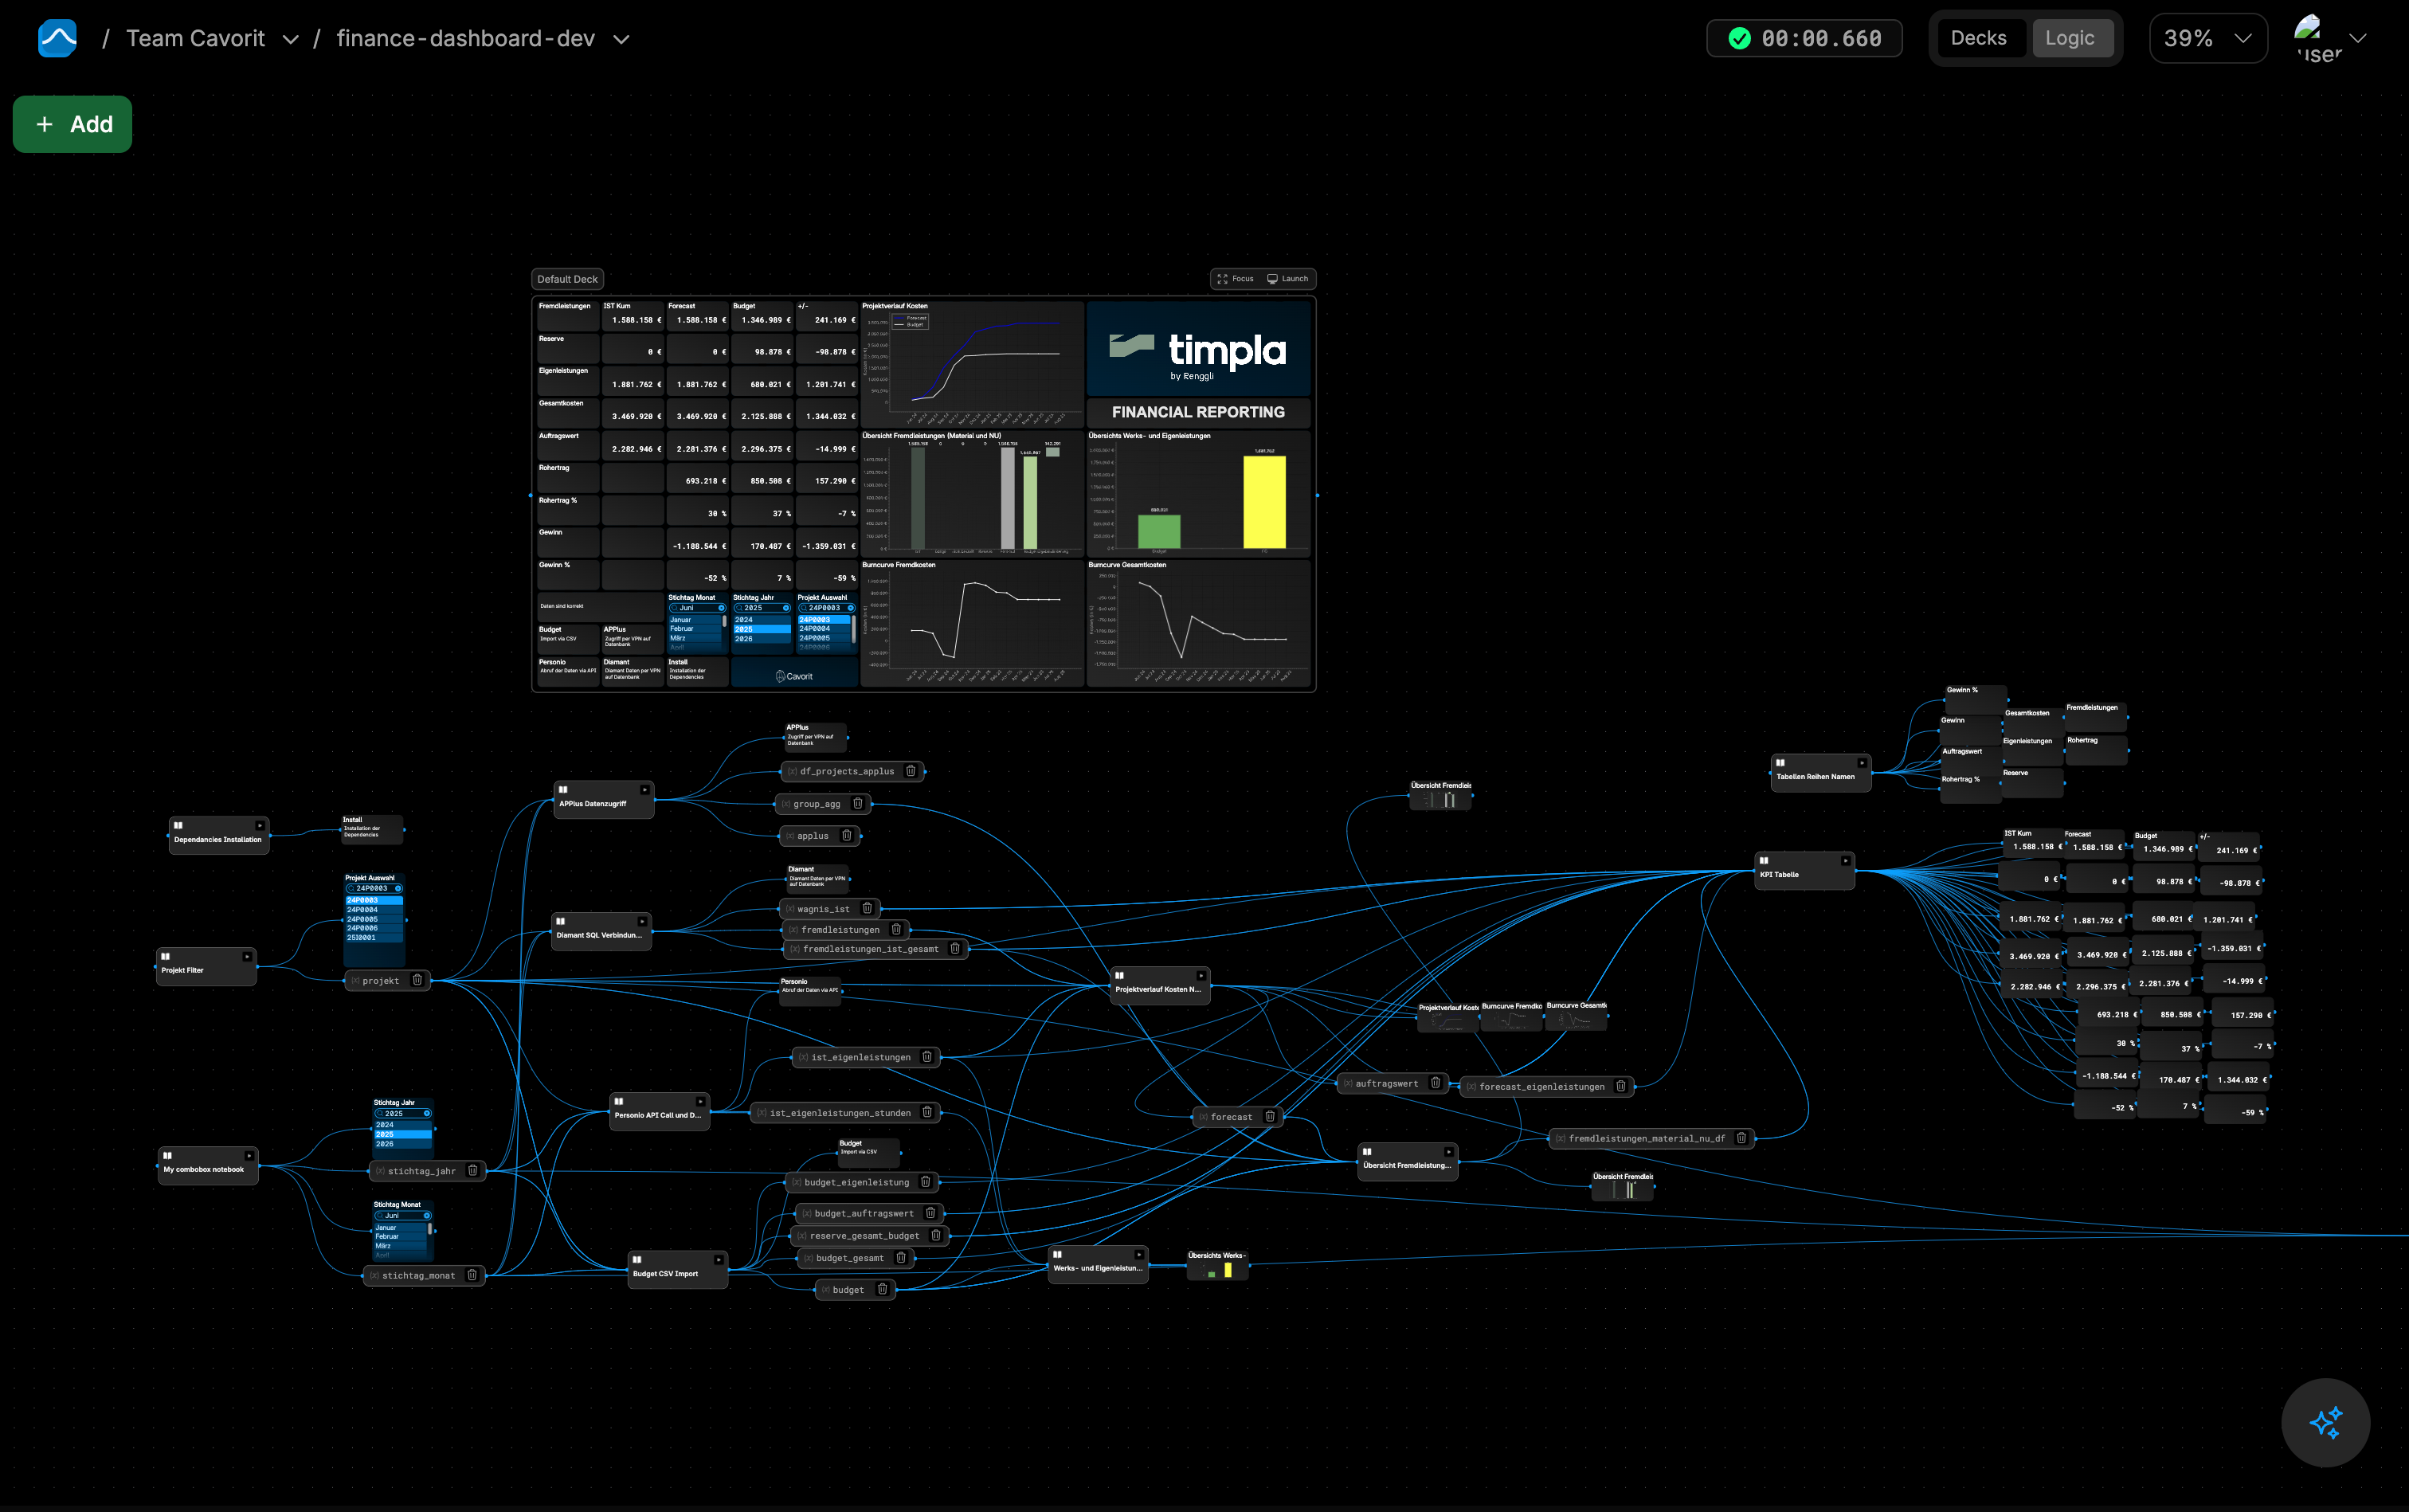This screenshot has width=2409, height=1512.
Task: Run the APPlus Datenzugriff notebook
Action: point(644,790)
